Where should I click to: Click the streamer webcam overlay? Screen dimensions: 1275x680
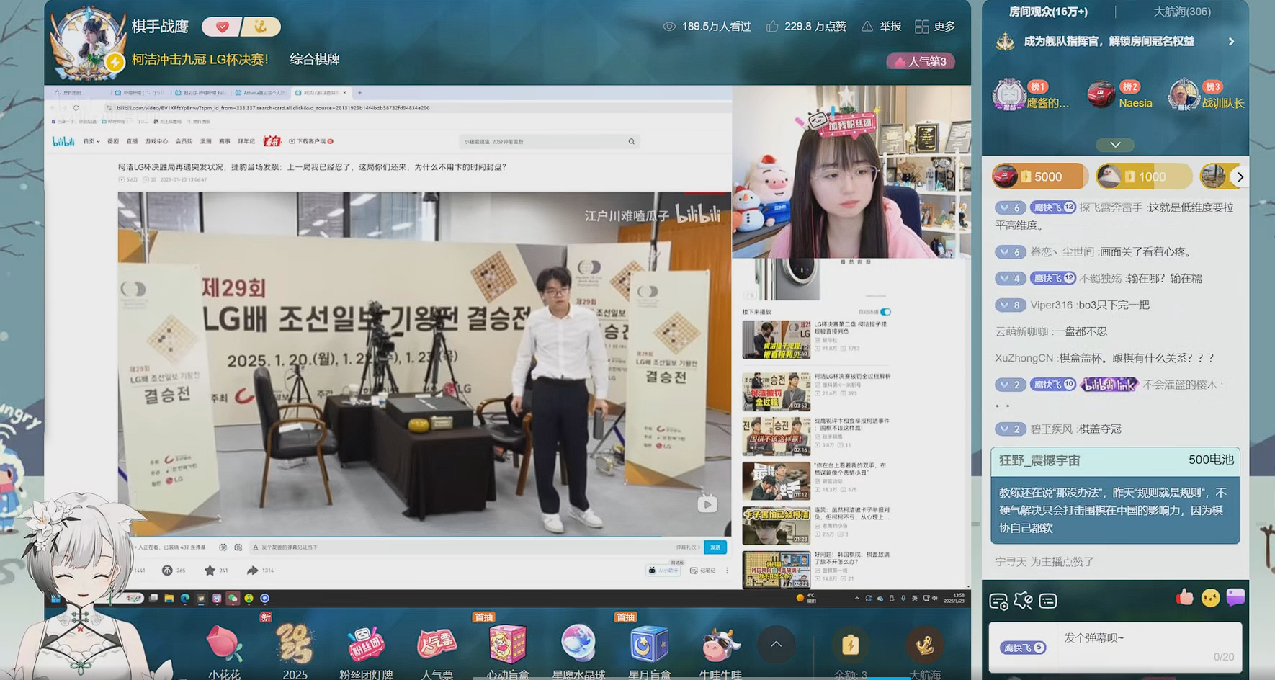pos(851,171)
